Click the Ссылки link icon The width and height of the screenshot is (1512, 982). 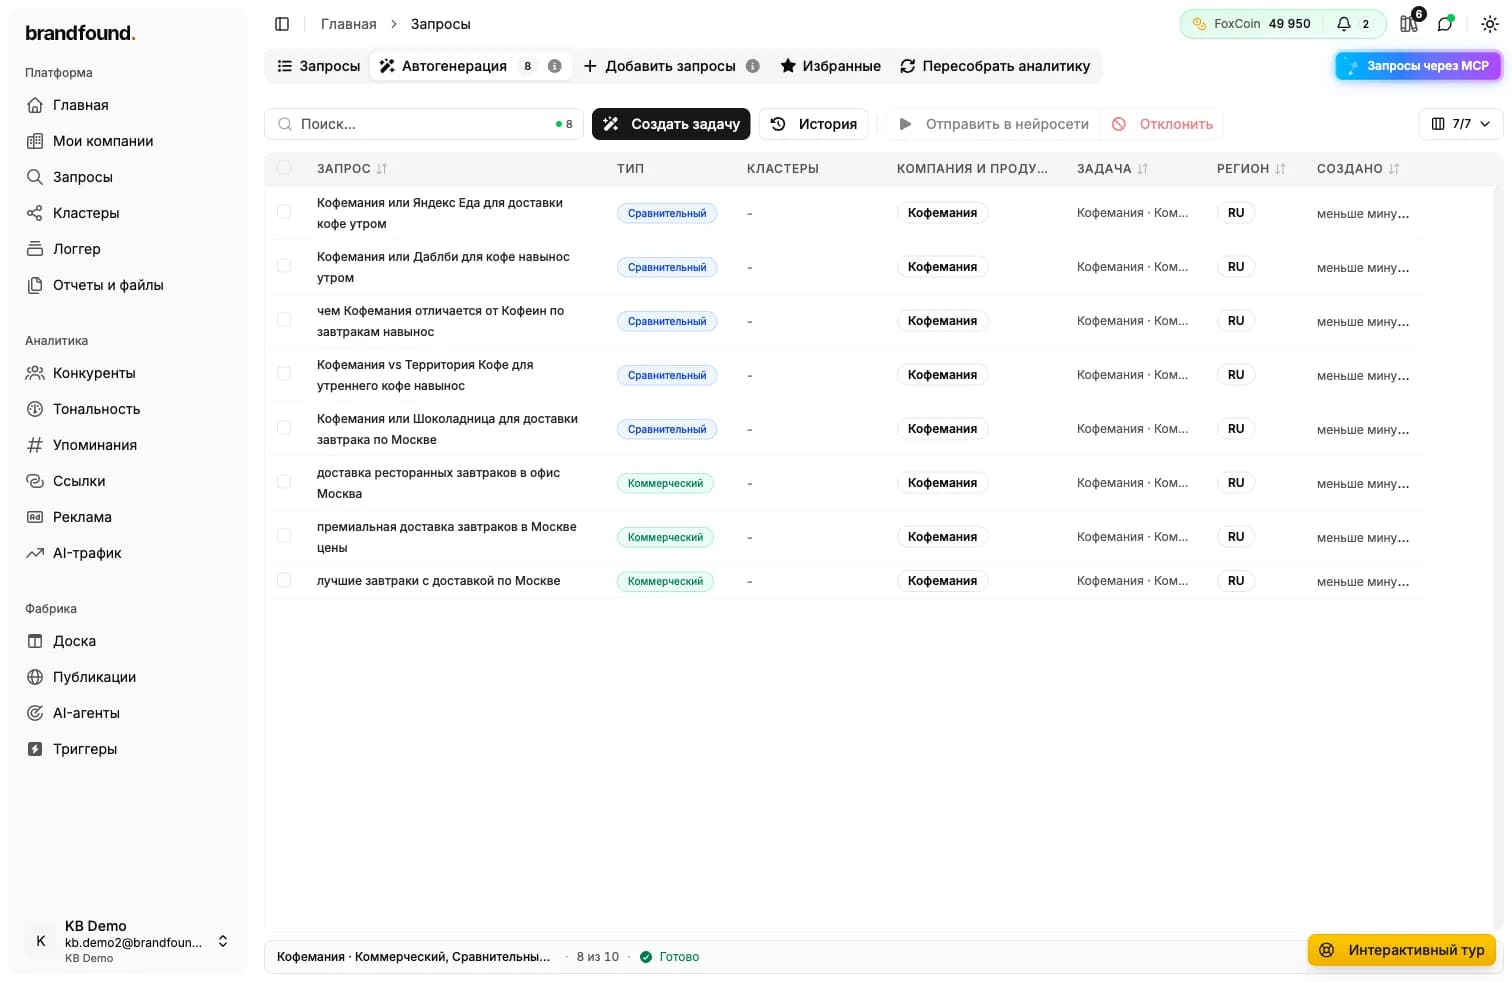tap(35, 481)
